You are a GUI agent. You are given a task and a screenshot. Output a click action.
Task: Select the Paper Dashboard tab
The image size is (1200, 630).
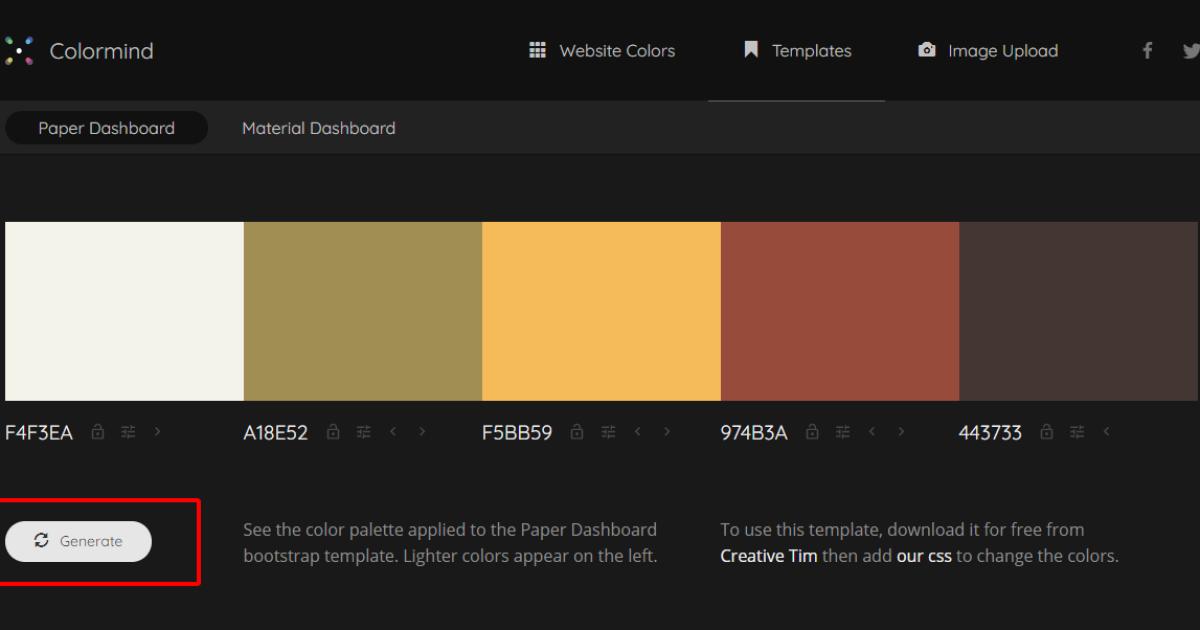pyautogui.click(x=106, y=127)
